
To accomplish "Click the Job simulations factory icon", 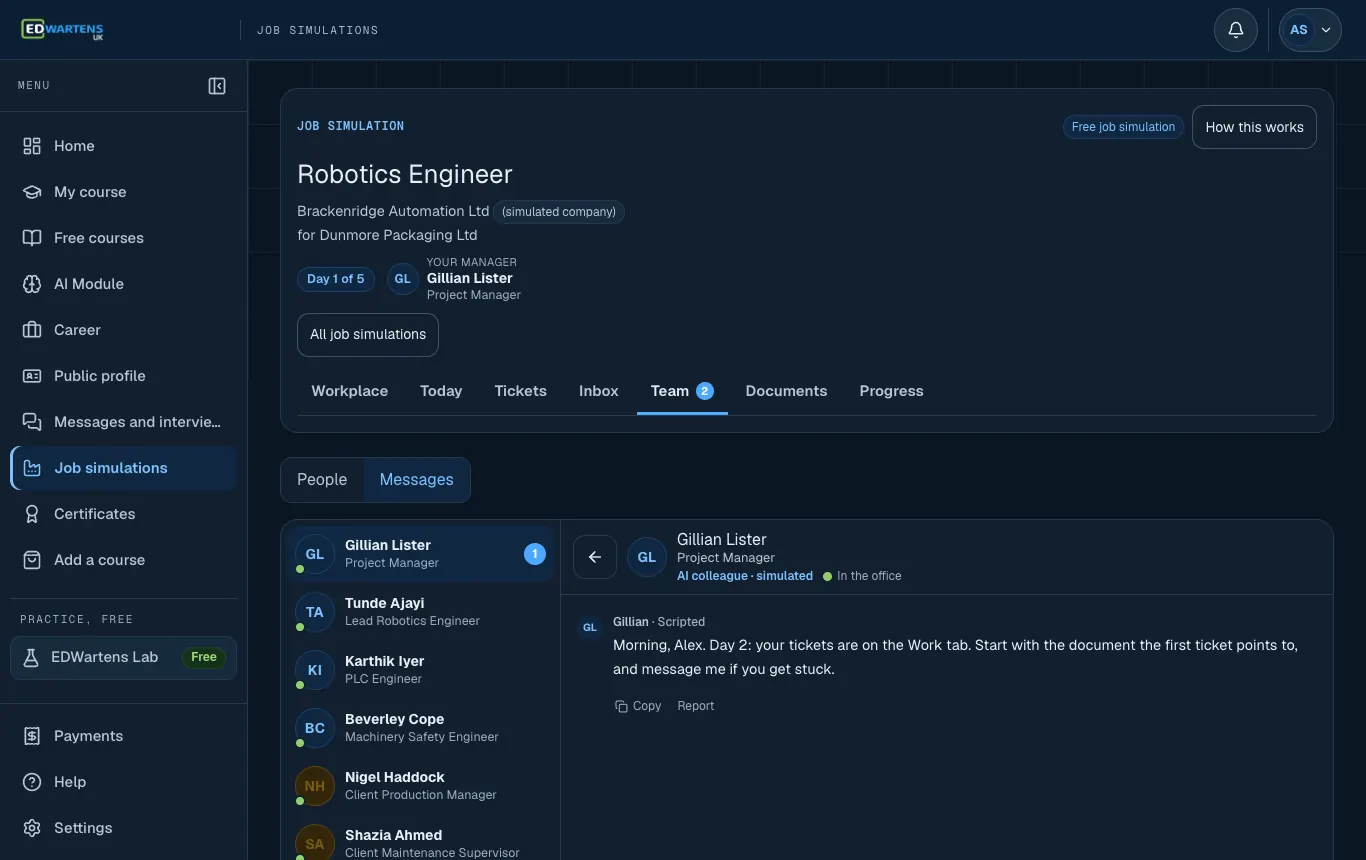I will coord(32,468).
